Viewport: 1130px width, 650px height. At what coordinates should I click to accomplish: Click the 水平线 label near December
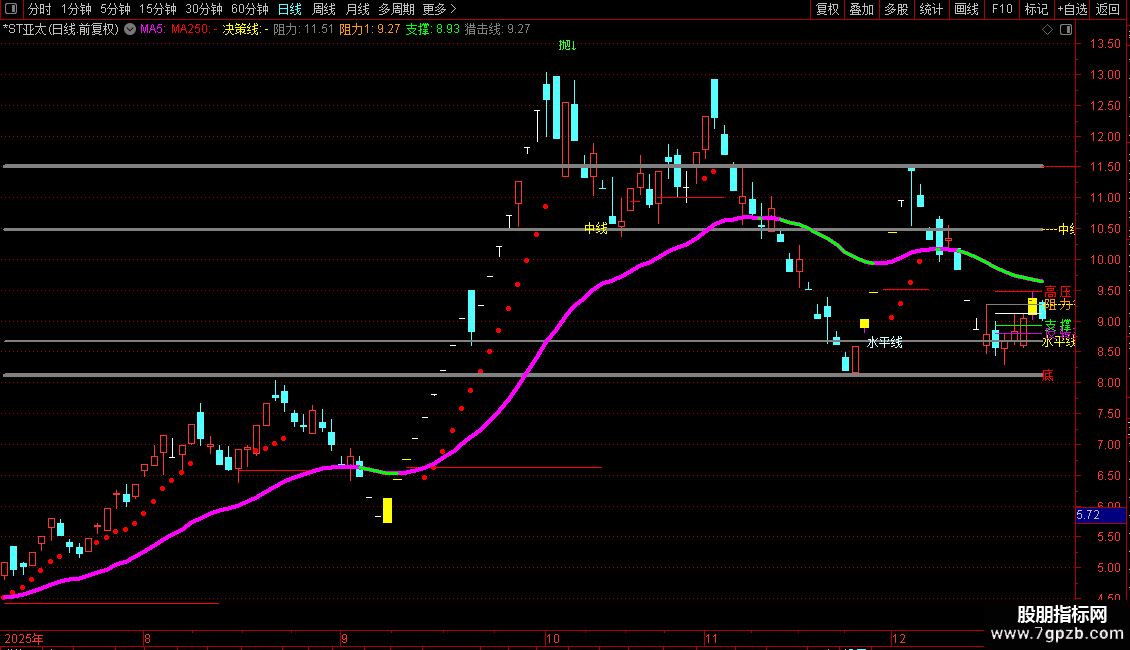pyautogui.click(x=884, y=342)
